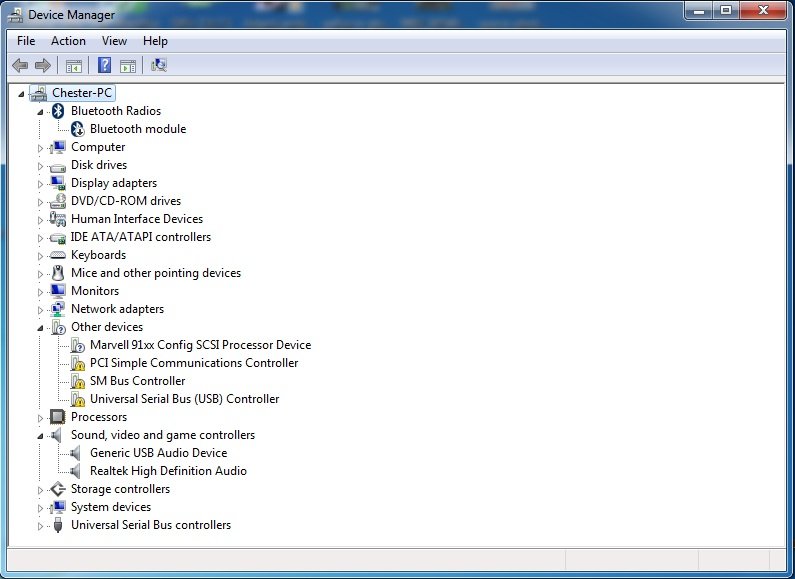
Task: Expand the Network adapters node
Action: tap(41, 310)
